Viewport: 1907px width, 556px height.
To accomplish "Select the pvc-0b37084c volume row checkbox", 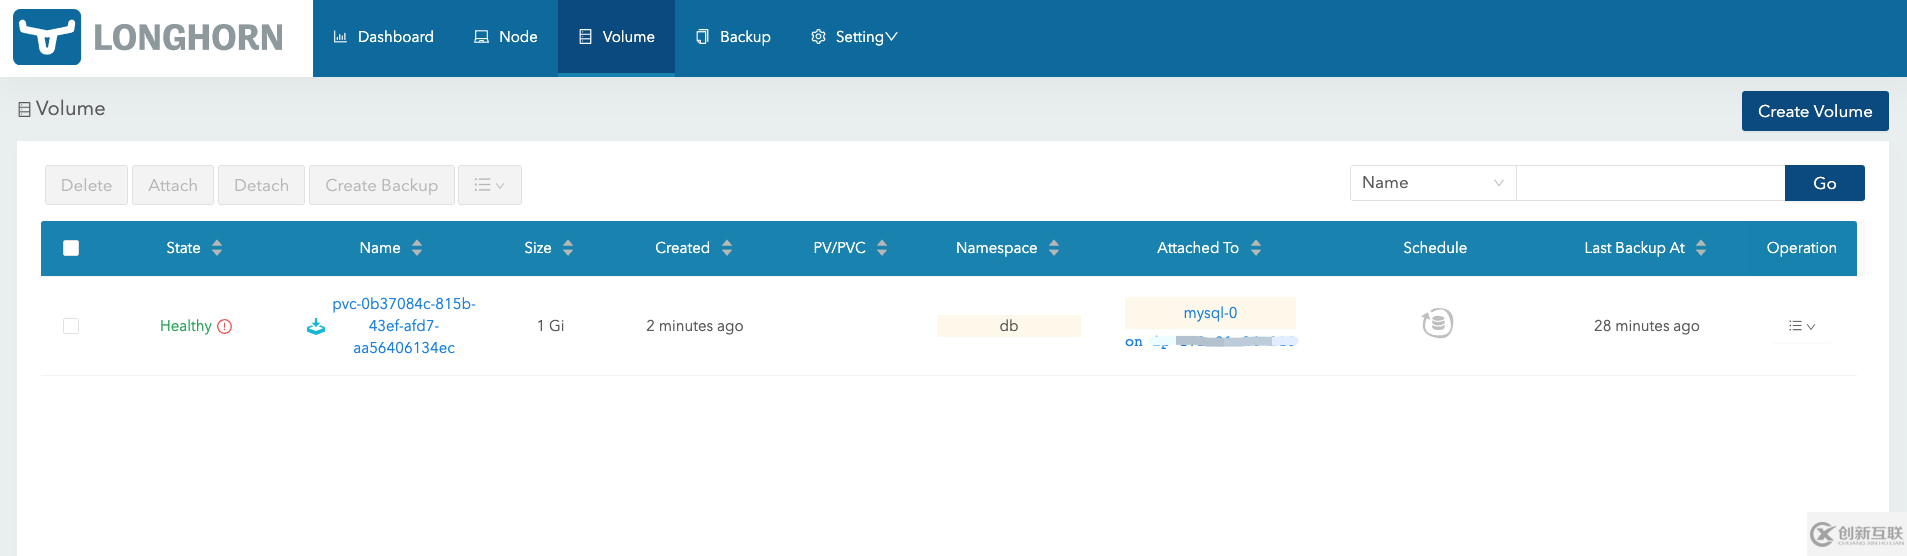I will click(x=71, y=326).
